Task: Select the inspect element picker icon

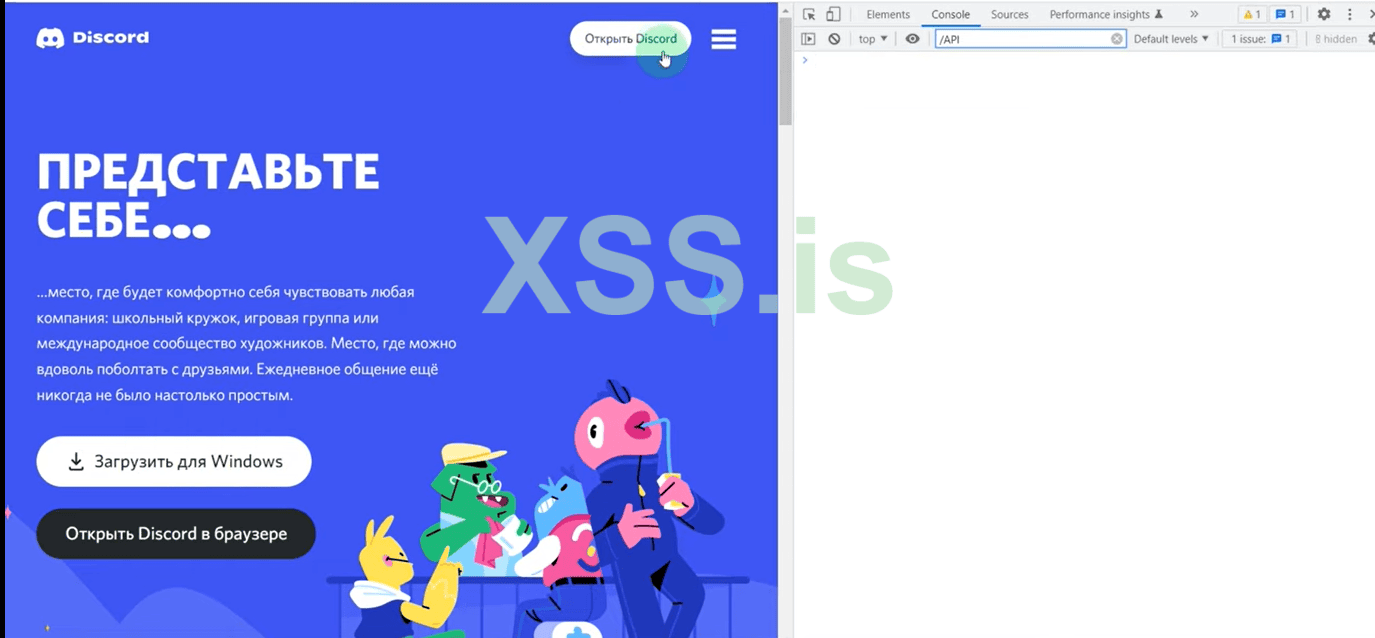Action: point(809,14)
